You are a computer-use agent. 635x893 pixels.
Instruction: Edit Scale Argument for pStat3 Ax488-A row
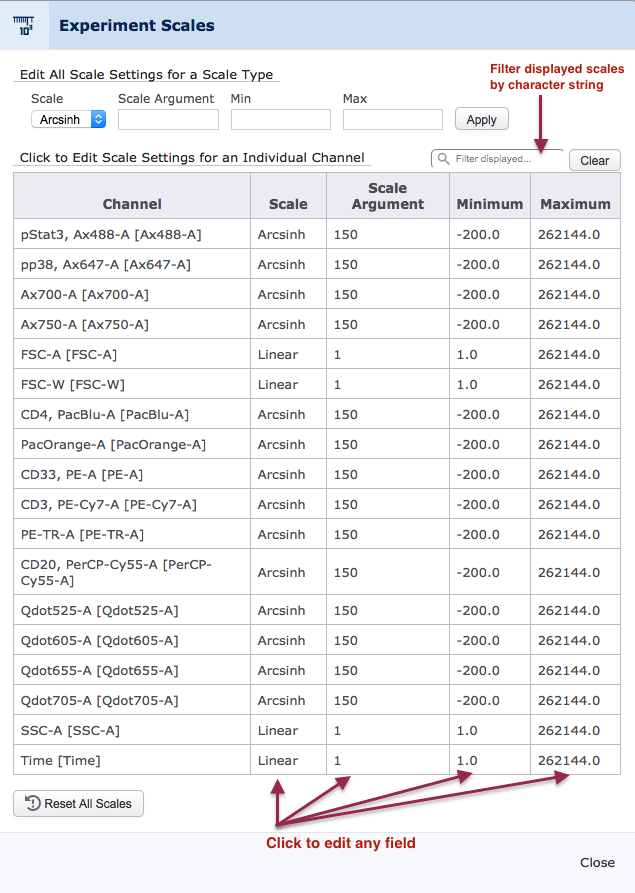[388, 234]
